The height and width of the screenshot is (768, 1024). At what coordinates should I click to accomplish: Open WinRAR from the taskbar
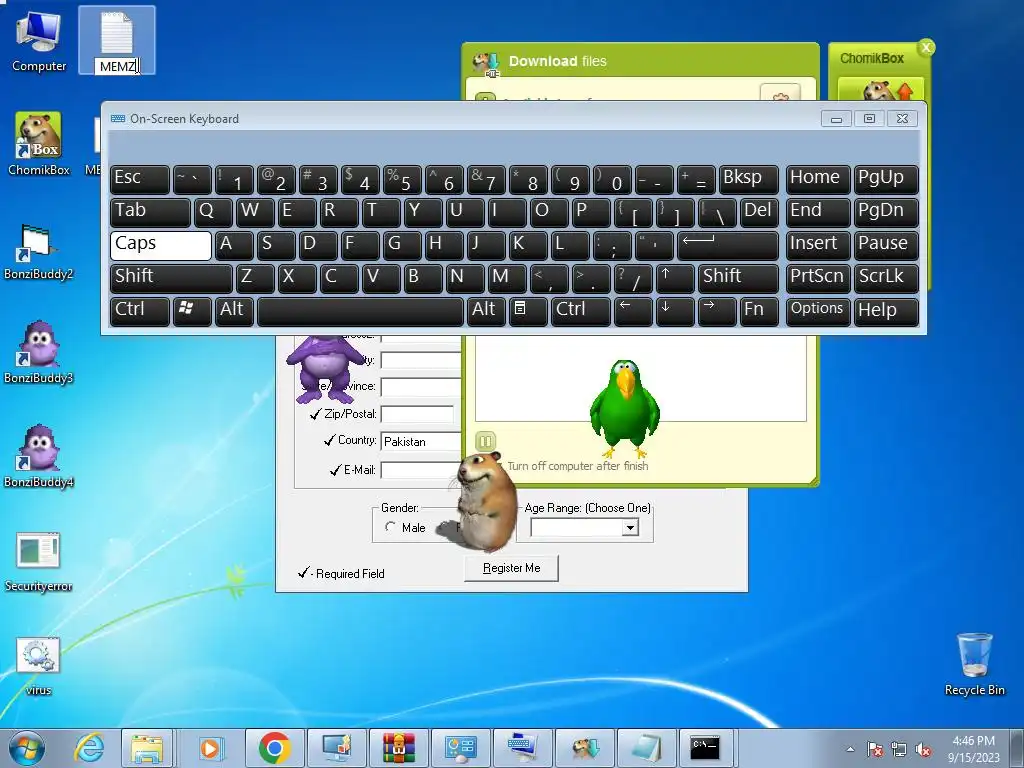click(398, 748)
